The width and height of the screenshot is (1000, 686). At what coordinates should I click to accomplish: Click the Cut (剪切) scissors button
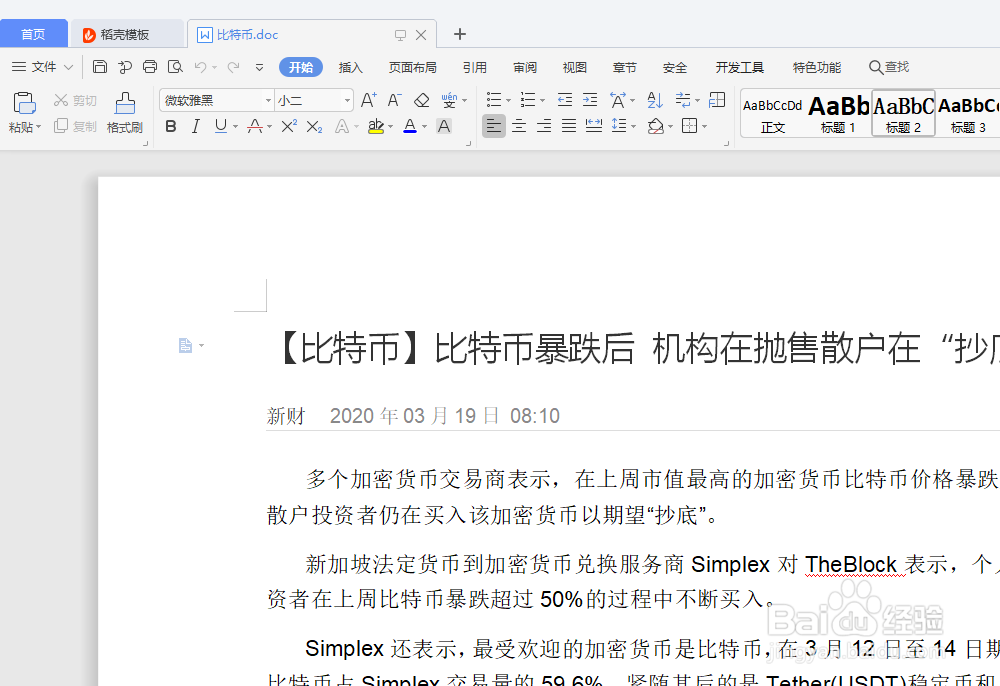[75, 100]
